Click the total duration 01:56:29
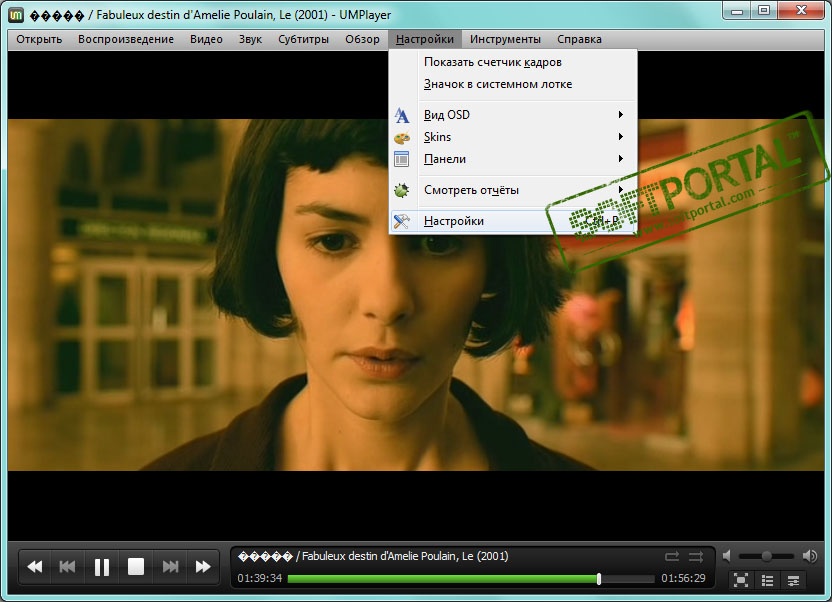The image size is (832, 602). click(683, 578)
